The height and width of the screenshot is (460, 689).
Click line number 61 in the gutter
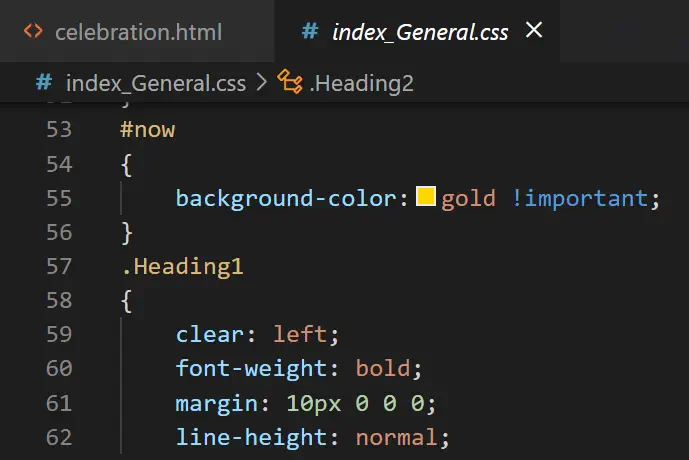click(59, 403)
